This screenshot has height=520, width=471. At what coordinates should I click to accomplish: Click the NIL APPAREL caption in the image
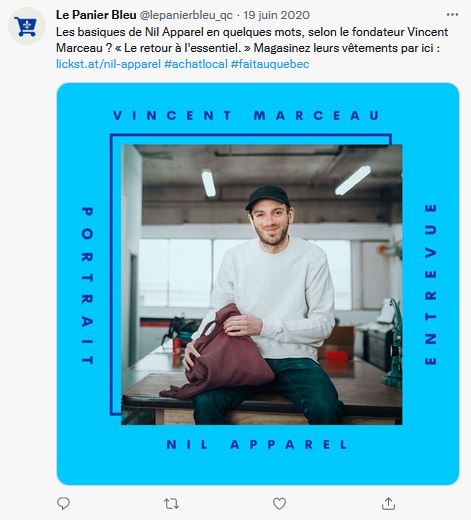pyautogui.click(x=257, y=445)
